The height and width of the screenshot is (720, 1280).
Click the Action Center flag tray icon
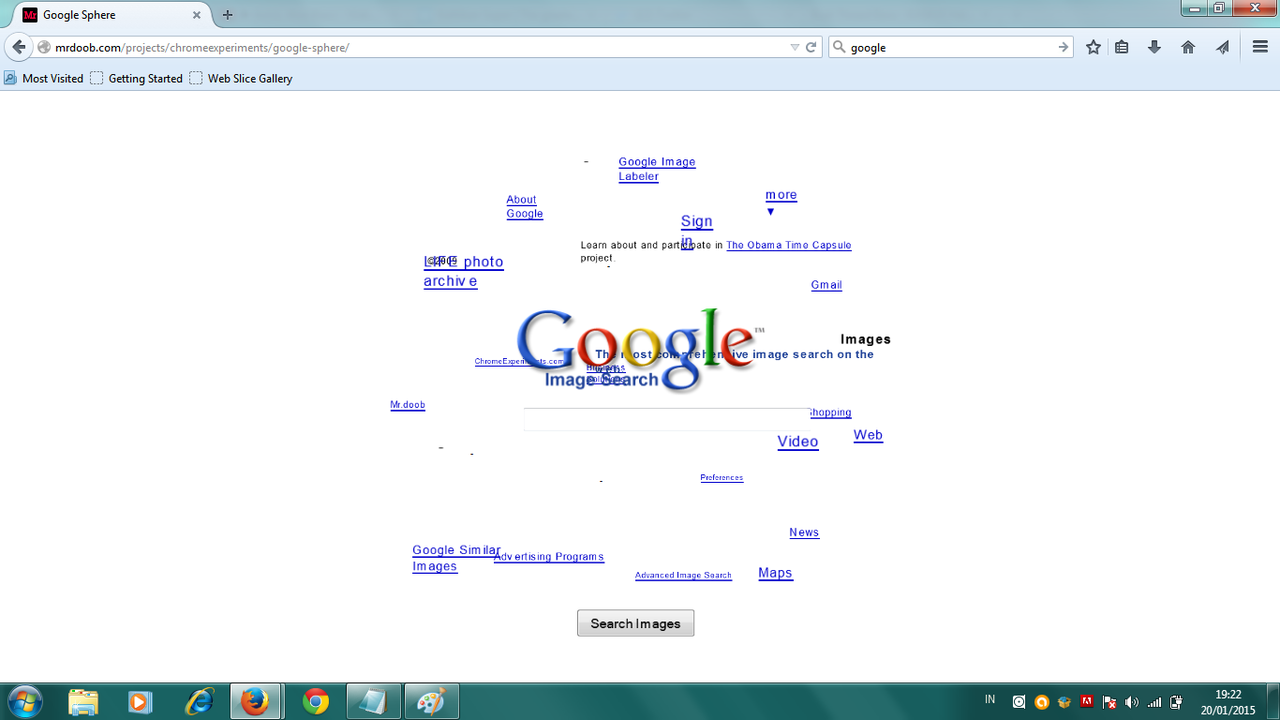pyautogui.click(x=1109, y=702)
